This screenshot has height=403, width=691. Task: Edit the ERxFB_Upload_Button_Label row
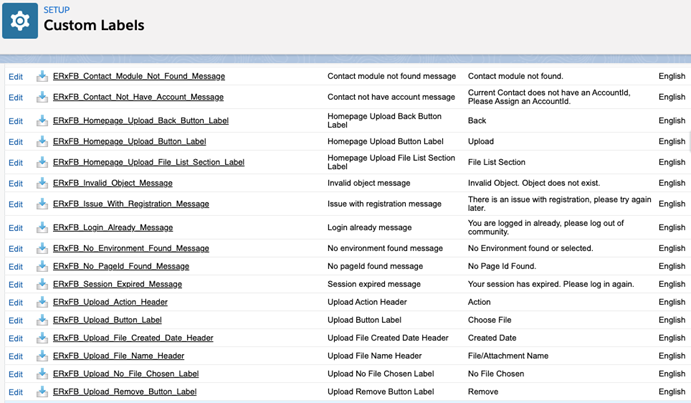click(x=15, y=320)
